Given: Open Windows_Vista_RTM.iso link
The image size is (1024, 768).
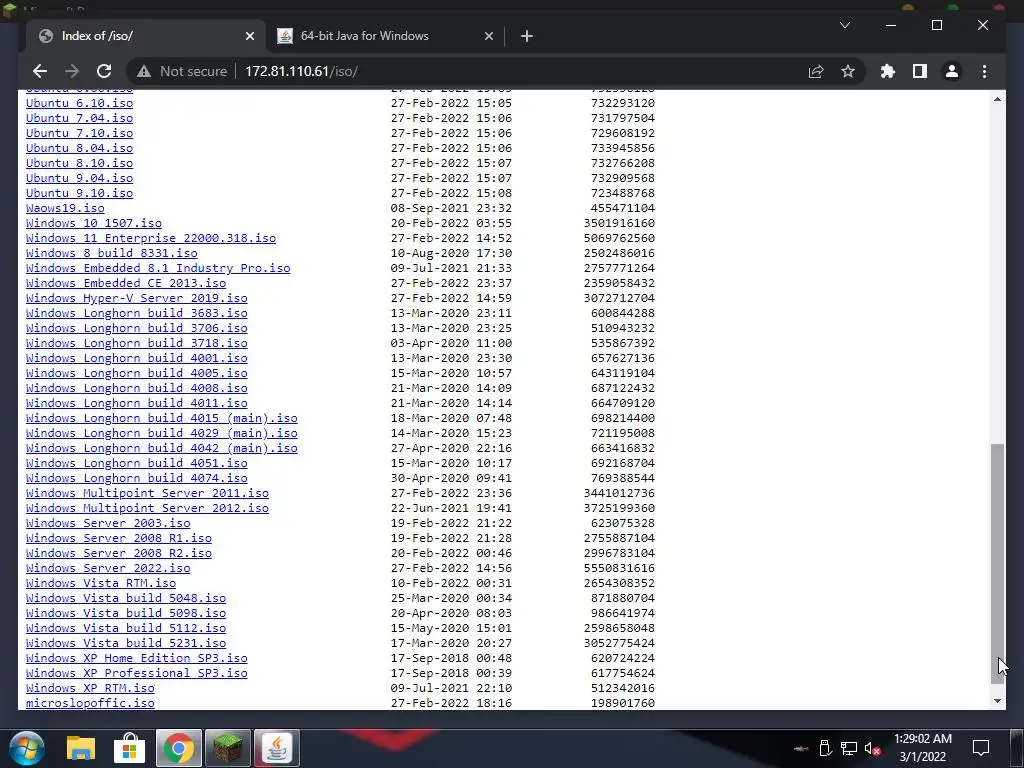Looking at the screenshot, I should [x=101, y=584].
